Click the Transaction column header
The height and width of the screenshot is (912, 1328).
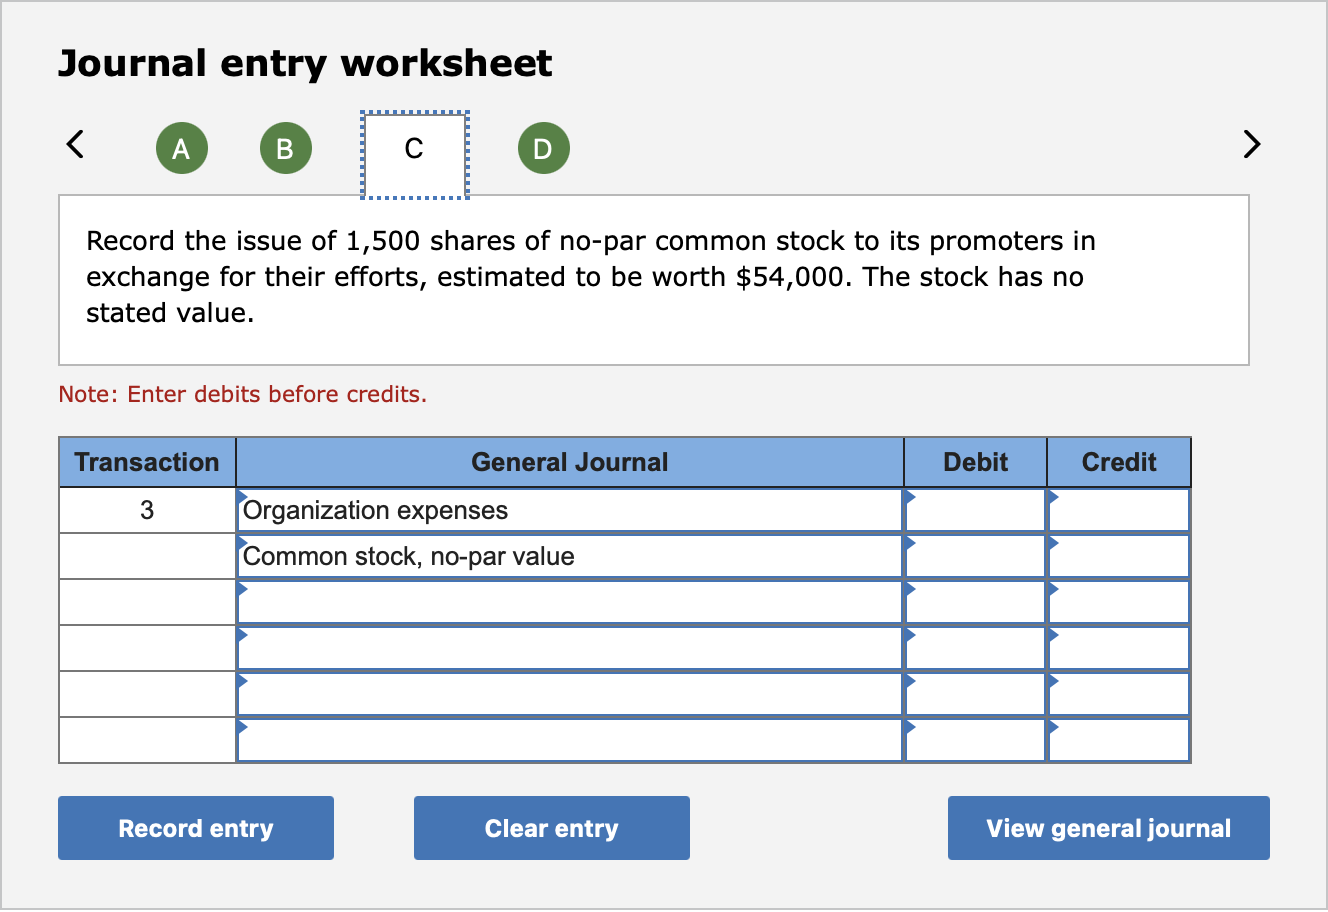pyautogui.click(x=147, y=462)
